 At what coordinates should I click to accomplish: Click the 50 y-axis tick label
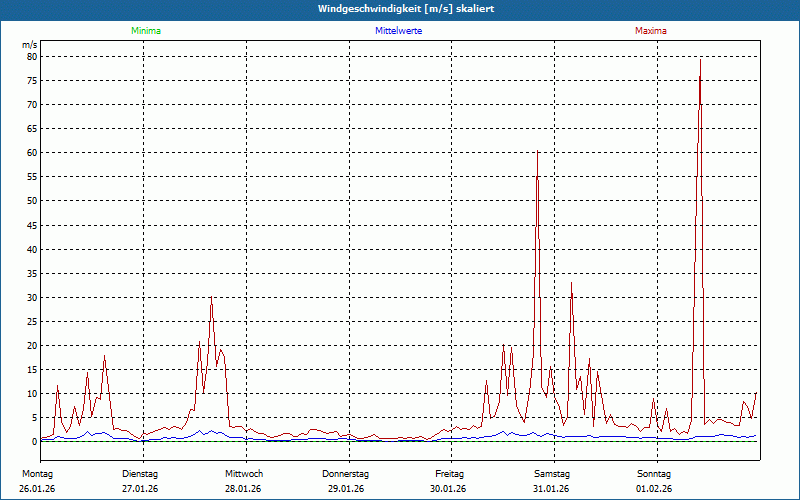[31, 201]
